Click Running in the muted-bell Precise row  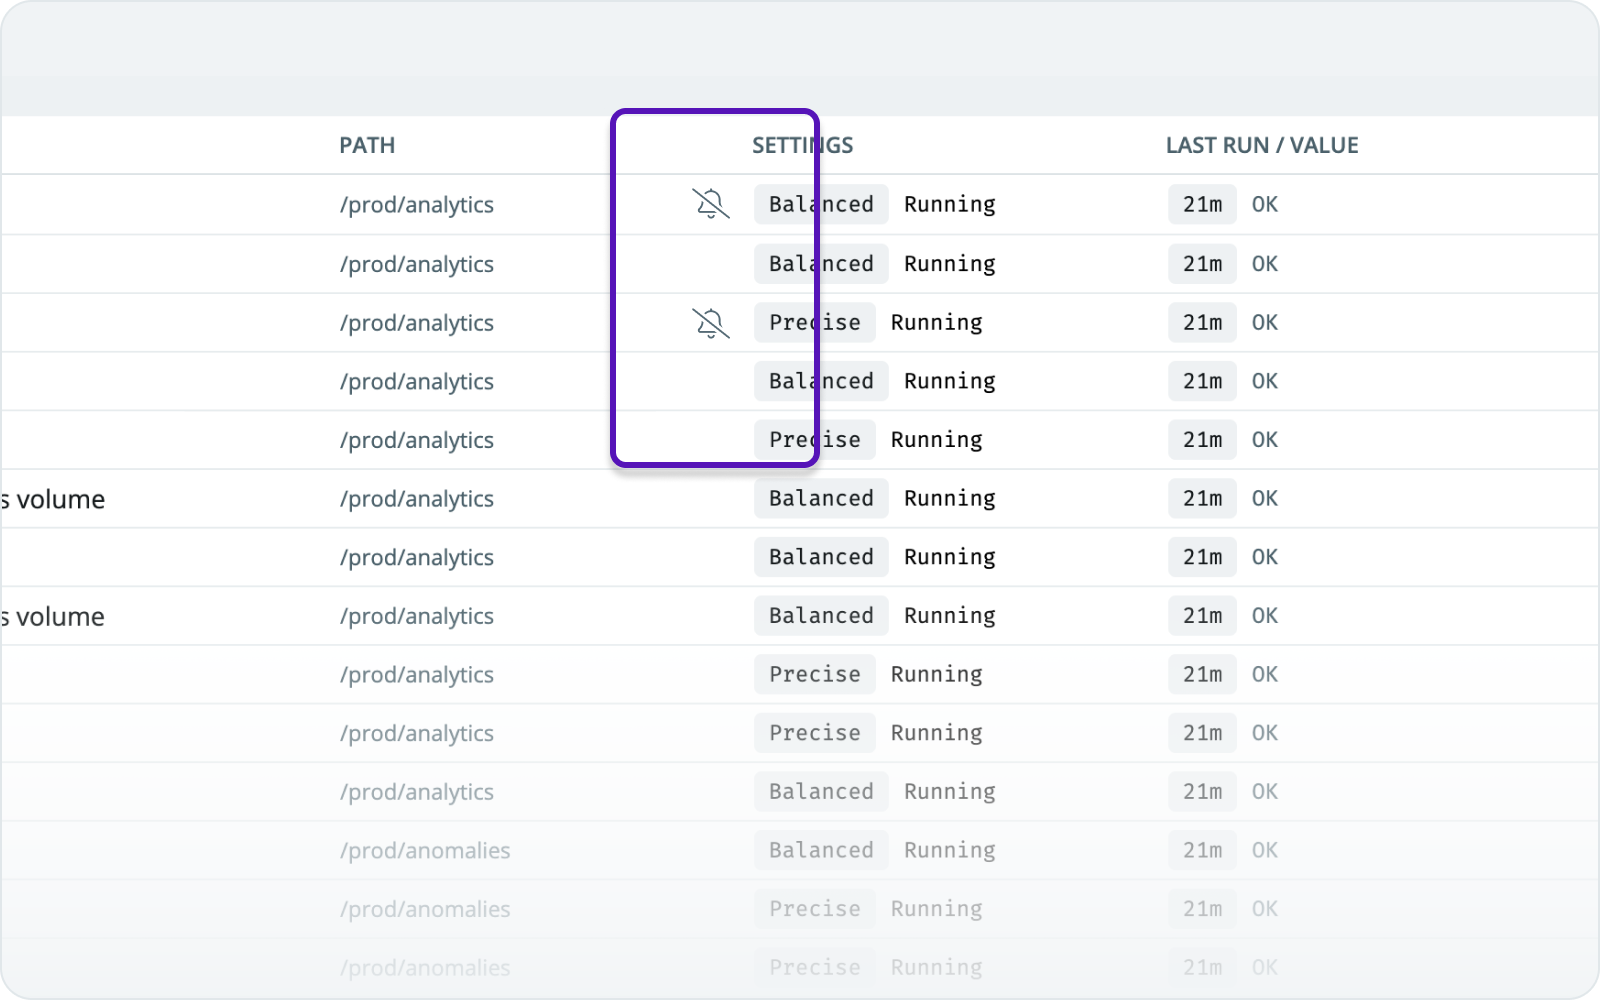(937, 322)
